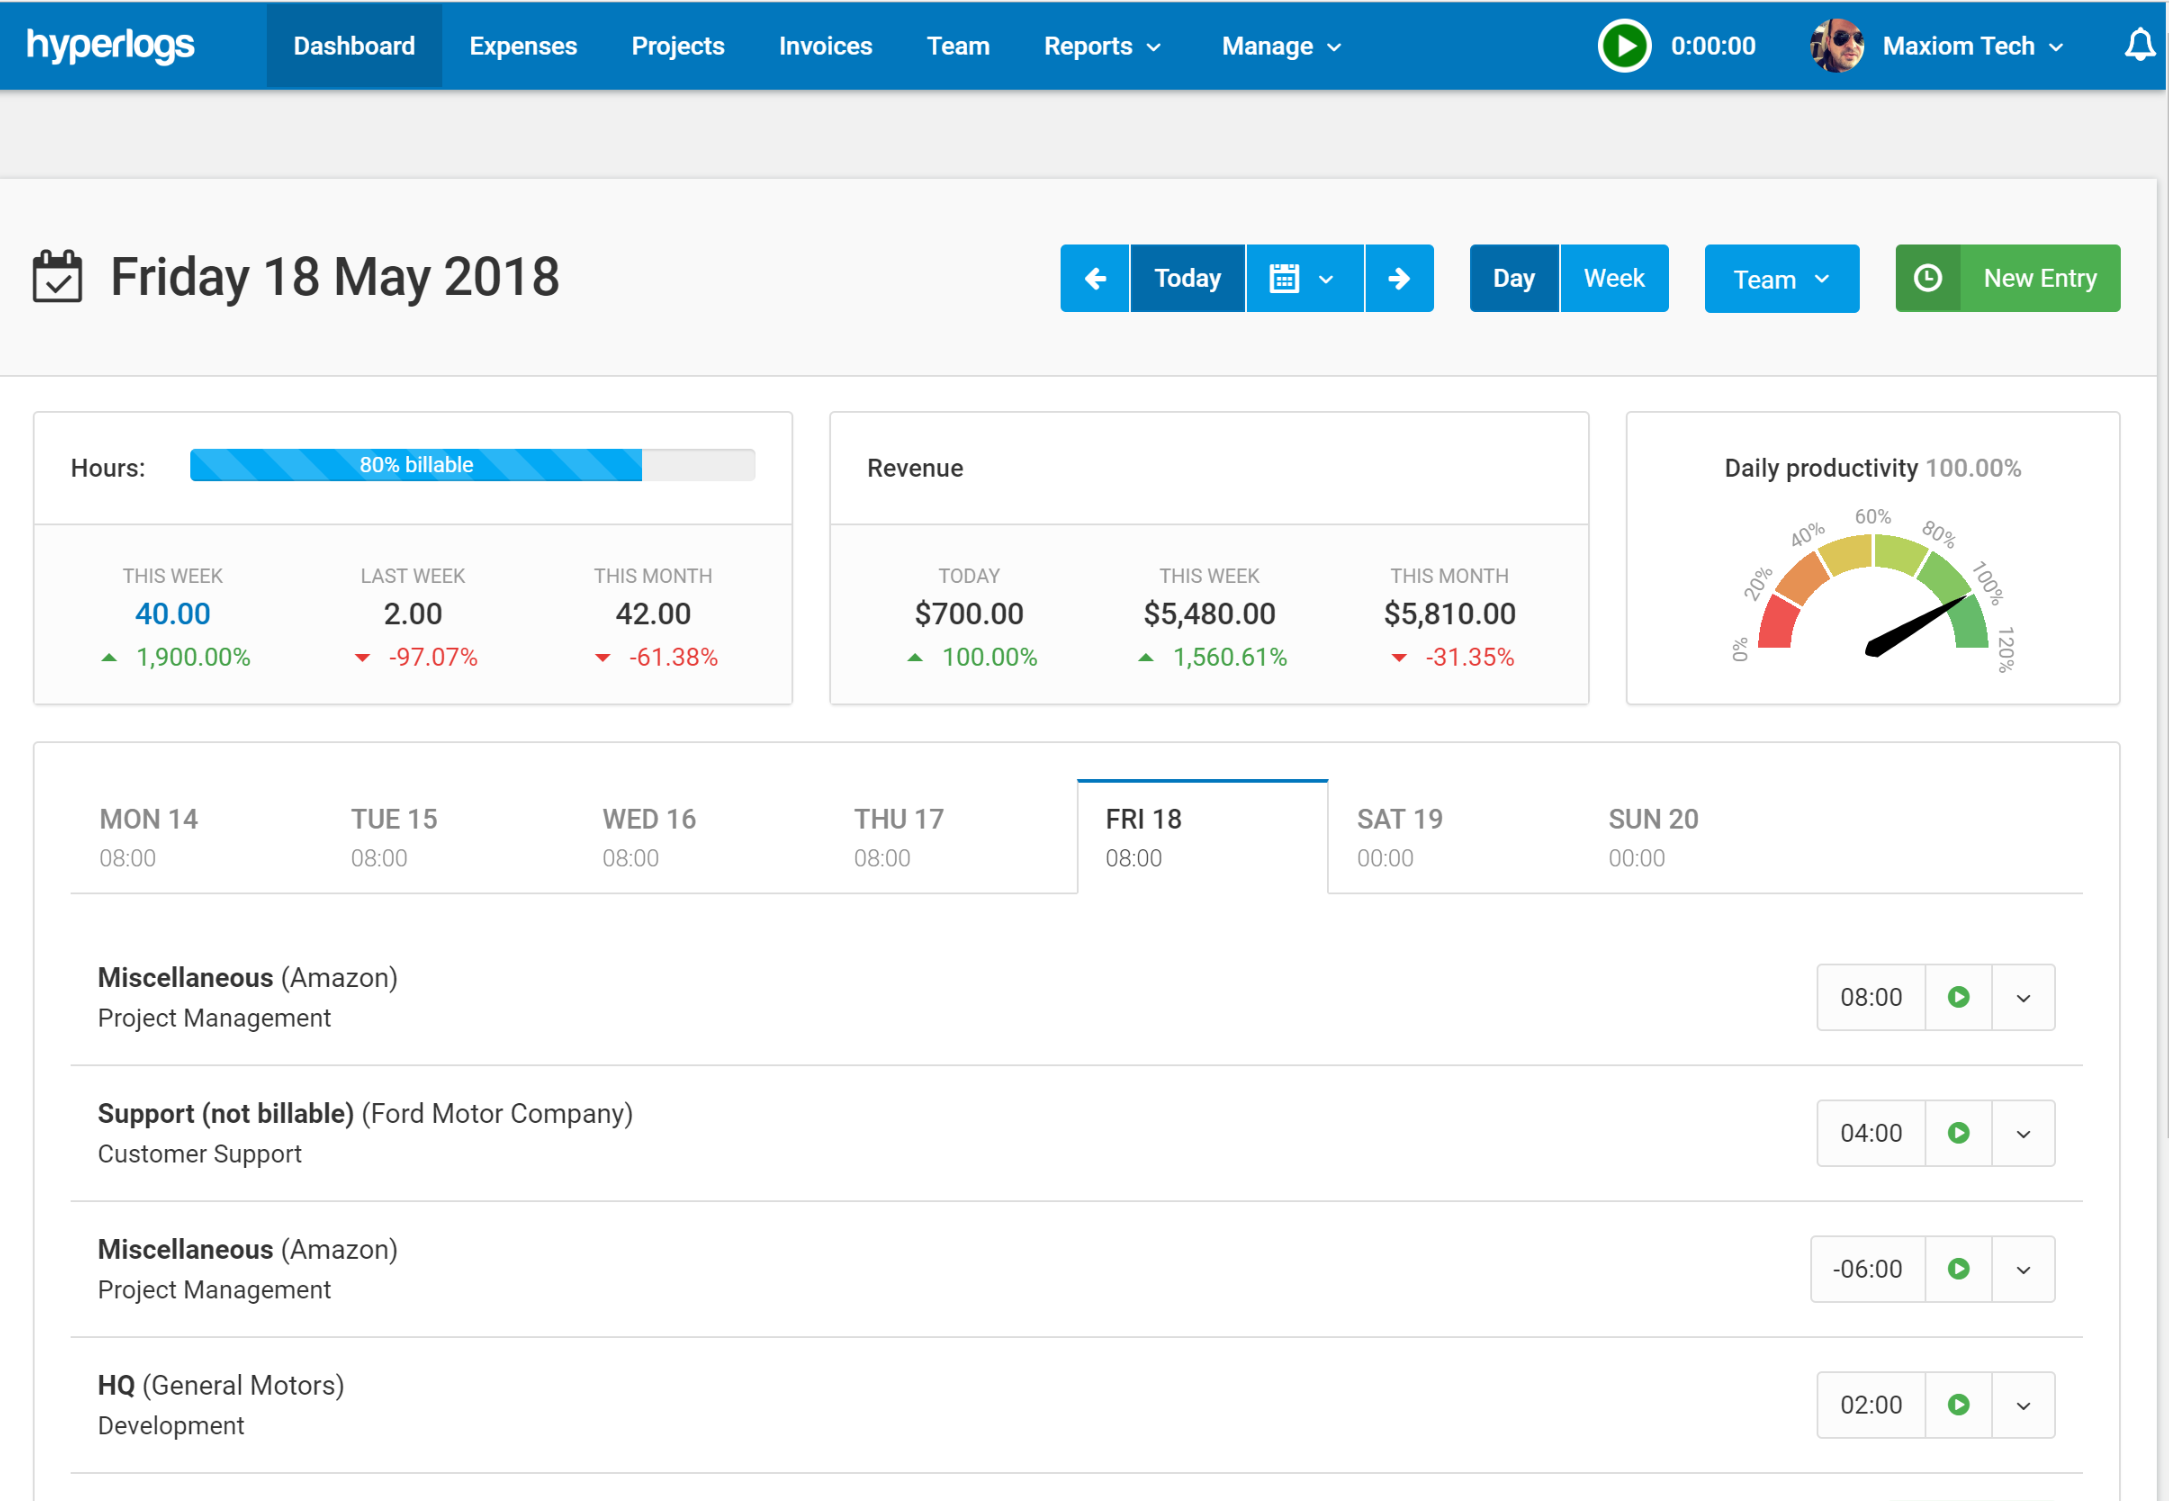Expand options for the 08:00 Miscellaneous entry
This screenshot has width=2169, height=1501.
point(2023,998)
